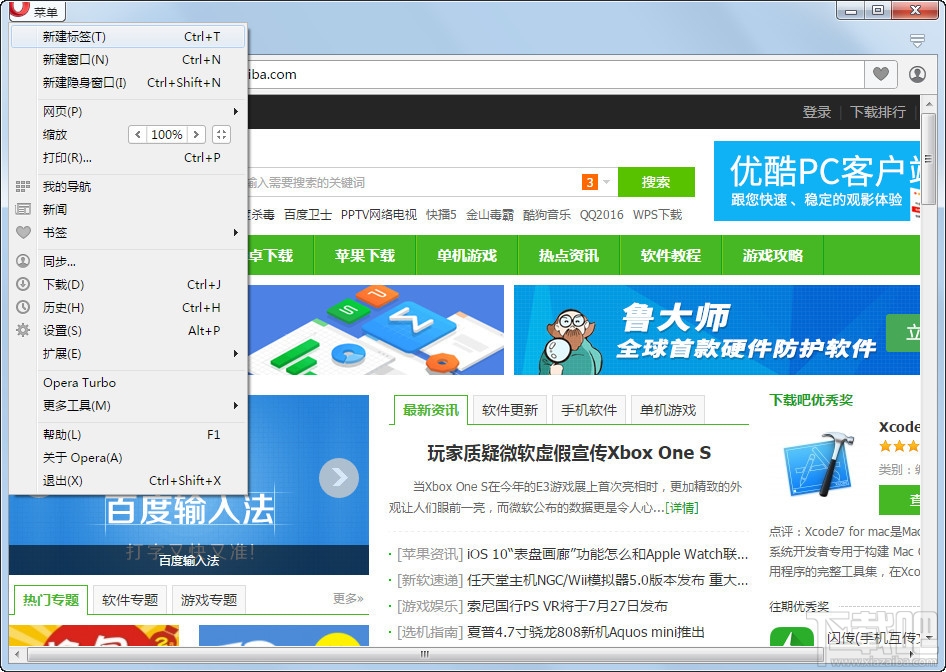Click the grid icon beside 我的导航
Screen dimensions: 946x672
click(x=22, y=186)
